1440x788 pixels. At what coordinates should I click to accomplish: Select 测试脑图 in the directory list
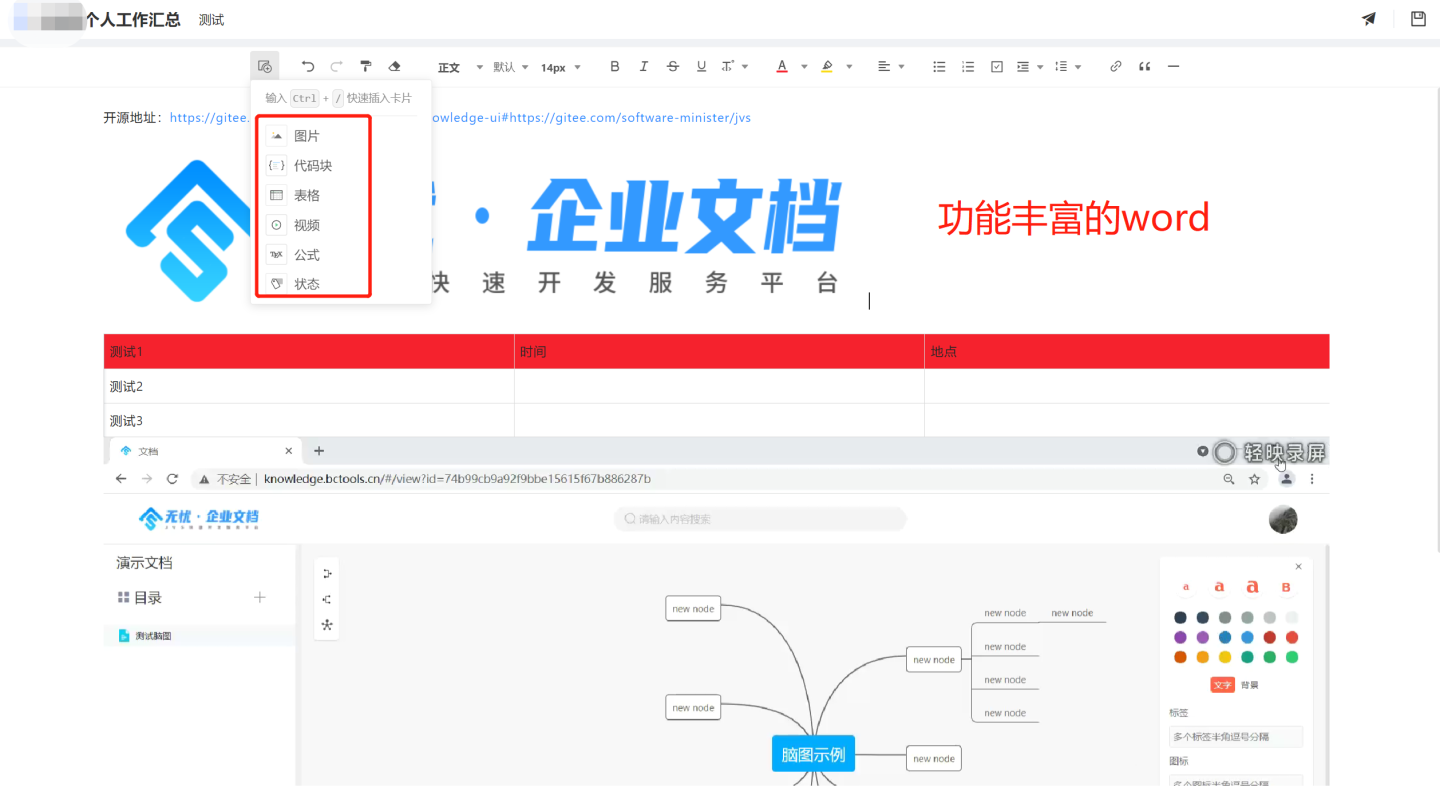[x=200, y=635]
